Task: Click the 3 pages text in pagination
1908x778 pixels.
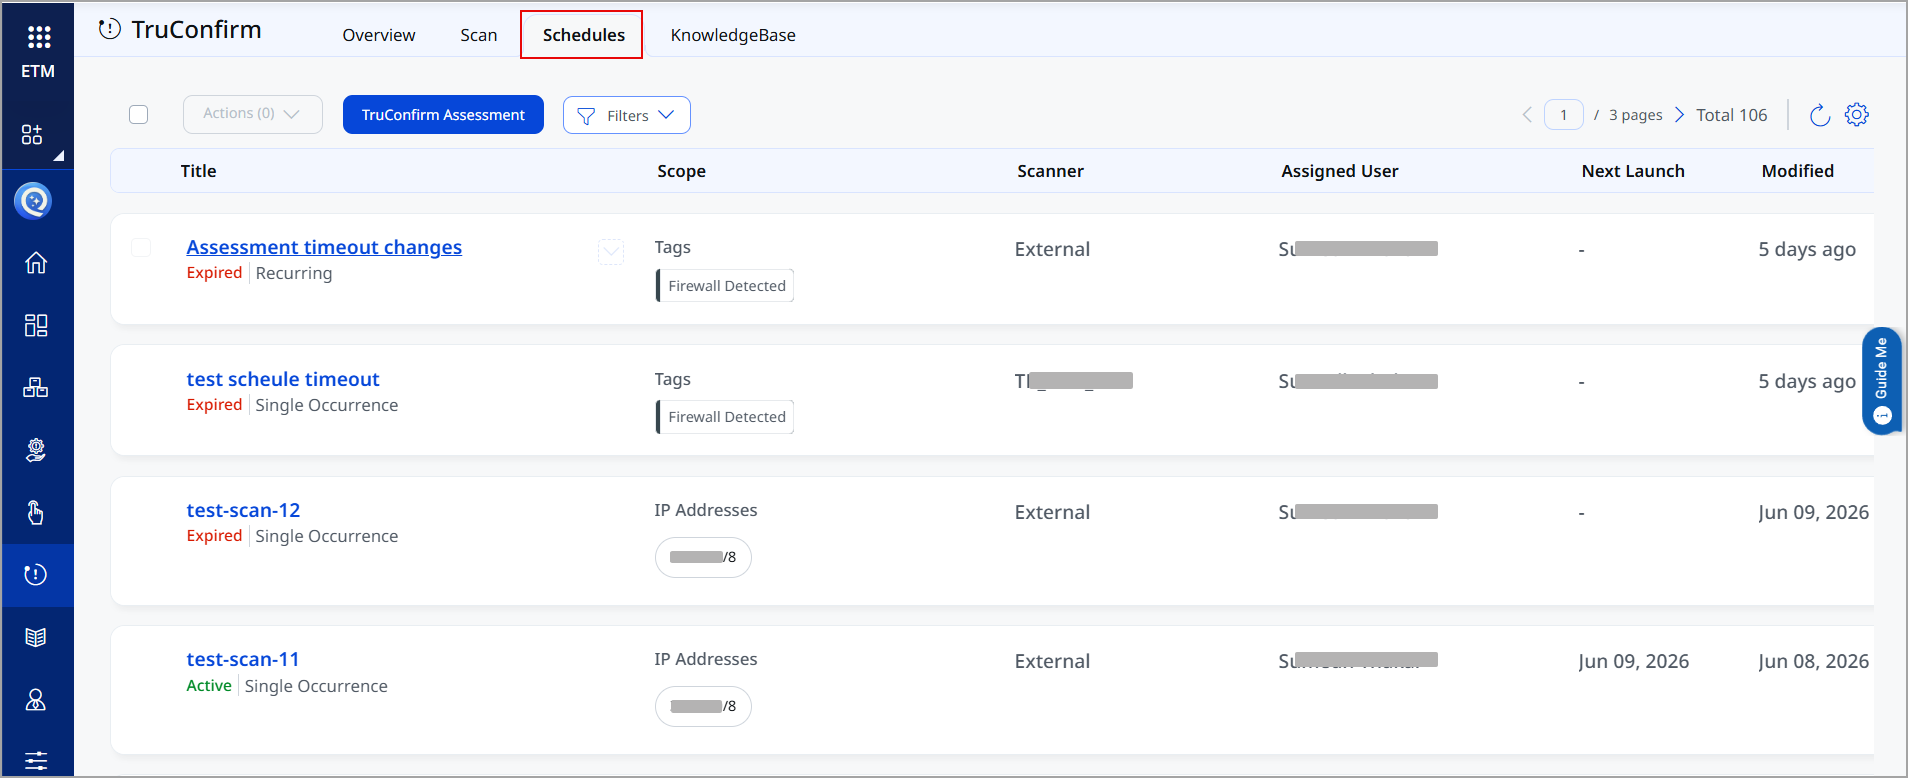Action: tap(1636, 115)
